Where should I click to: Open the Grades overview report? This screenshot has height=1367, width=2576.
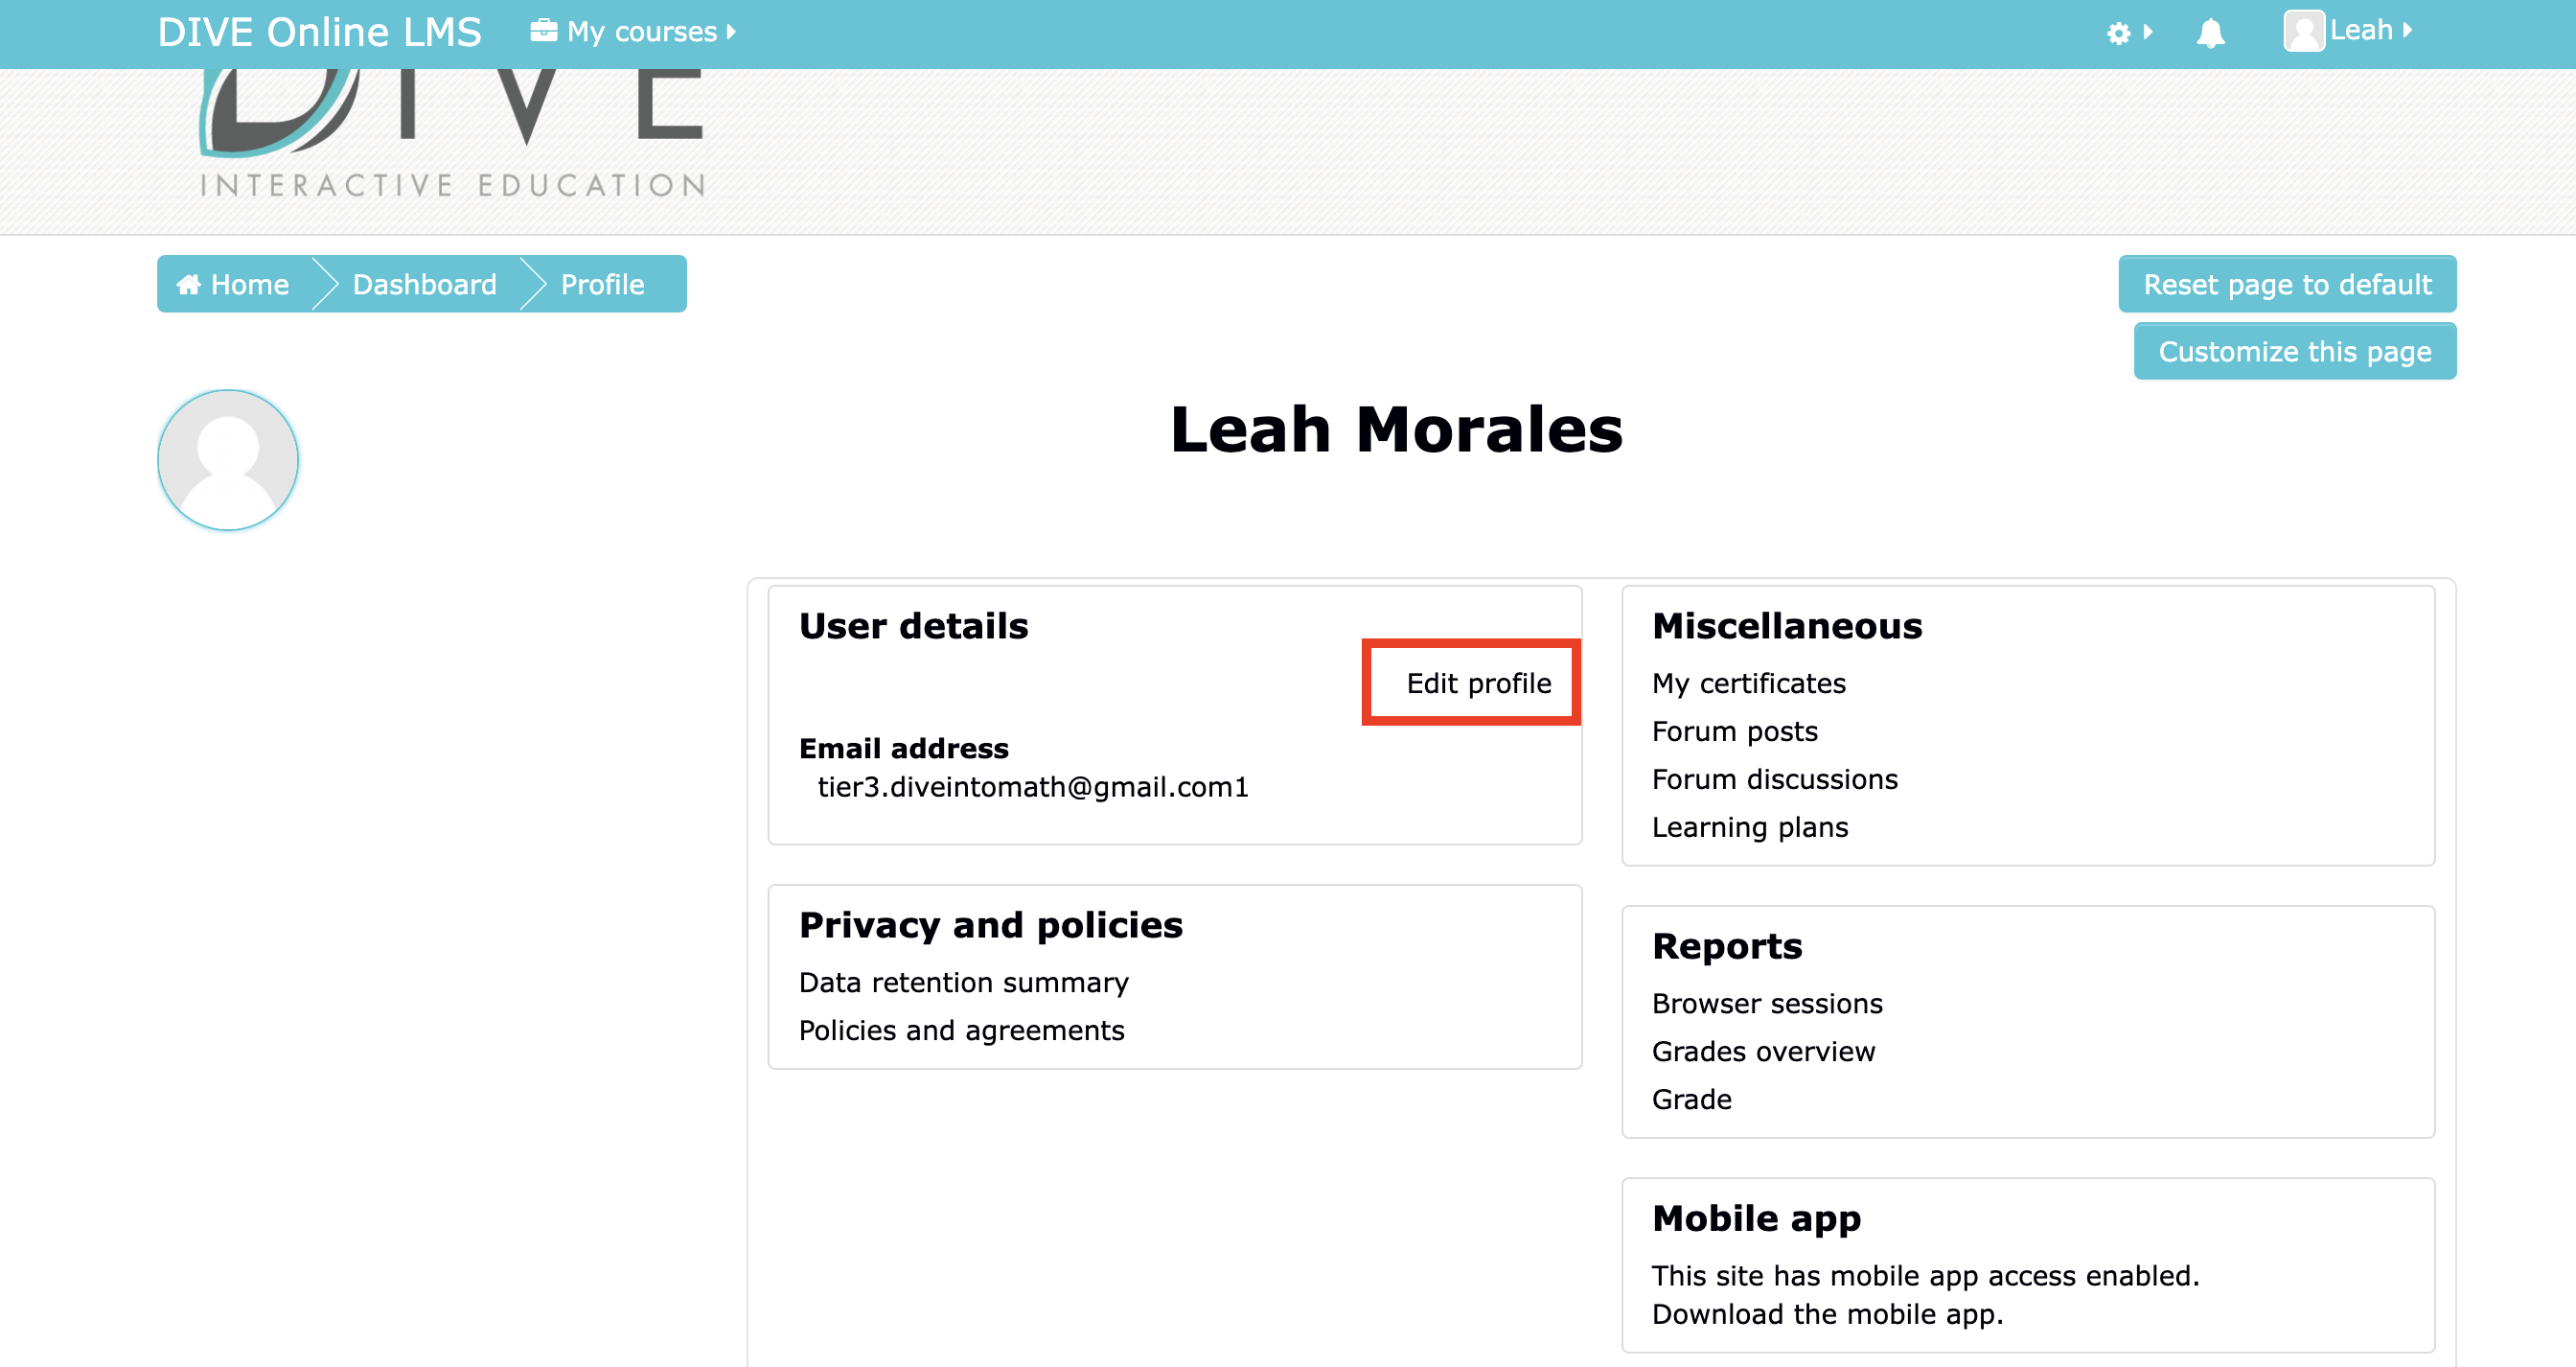(1763, 1051)
